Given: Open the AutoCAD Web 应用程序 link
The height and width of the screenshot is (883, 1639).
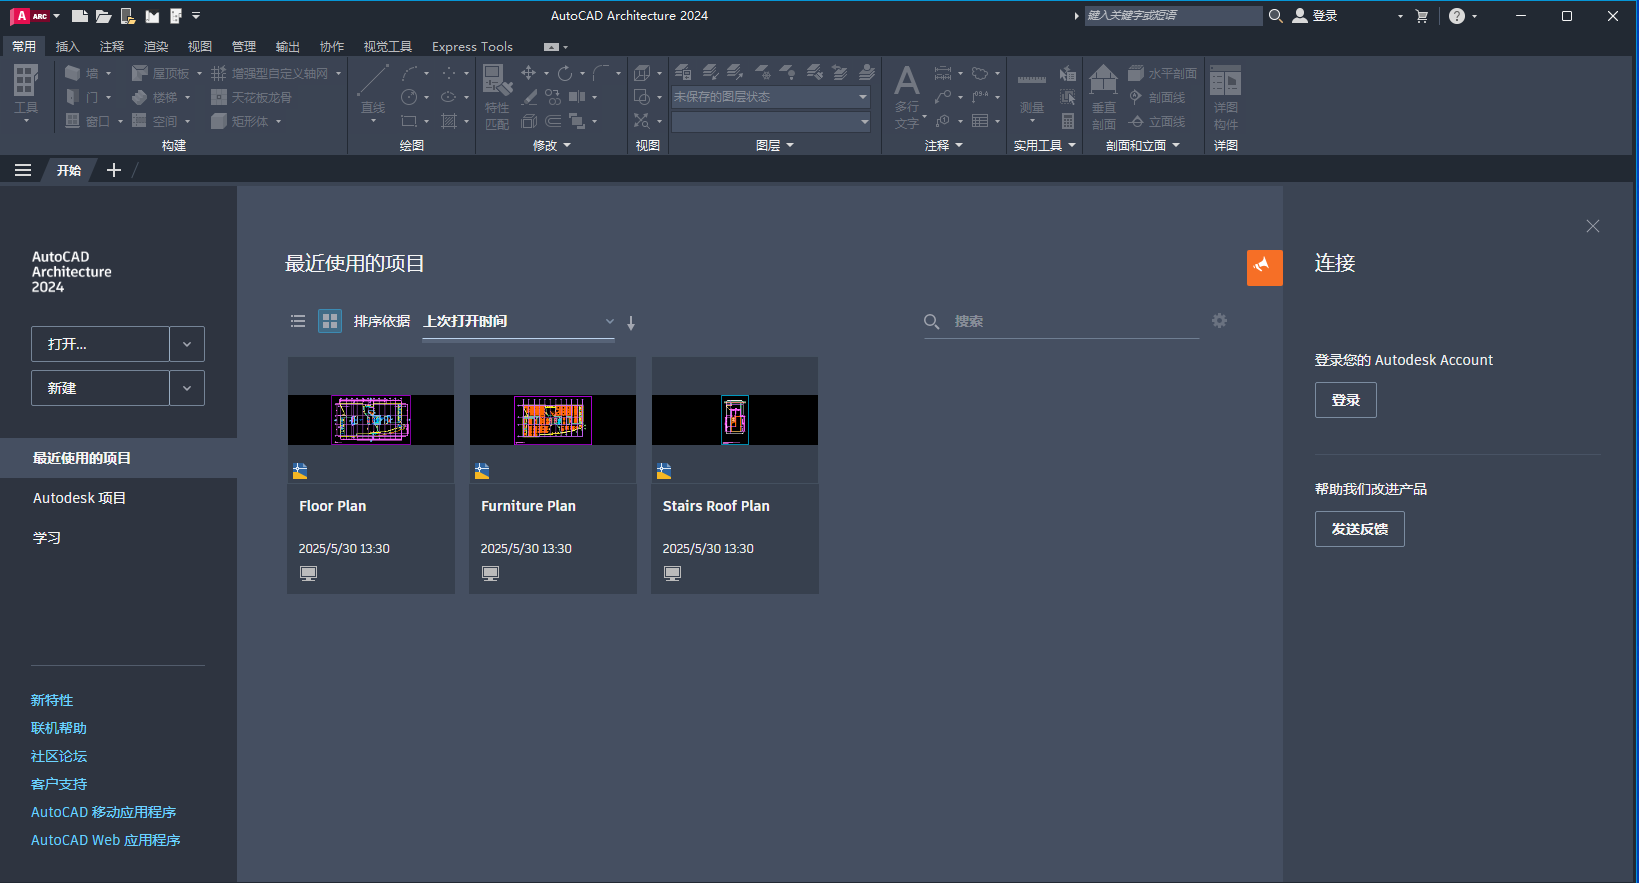Looking at the screenshot, I should click(106, 840).
